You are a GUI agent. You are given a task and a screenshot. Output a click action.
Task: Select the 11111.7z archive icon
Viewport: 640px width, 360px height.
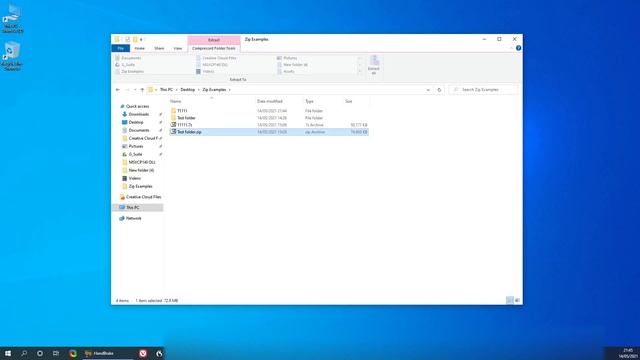[x=173, y=124]
